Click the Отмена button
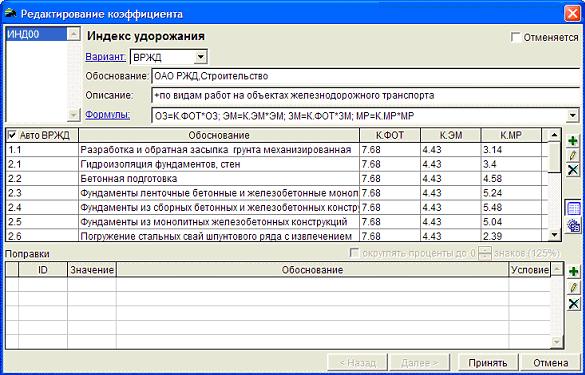Screen dimensions: 585x375 click(551, 363)
